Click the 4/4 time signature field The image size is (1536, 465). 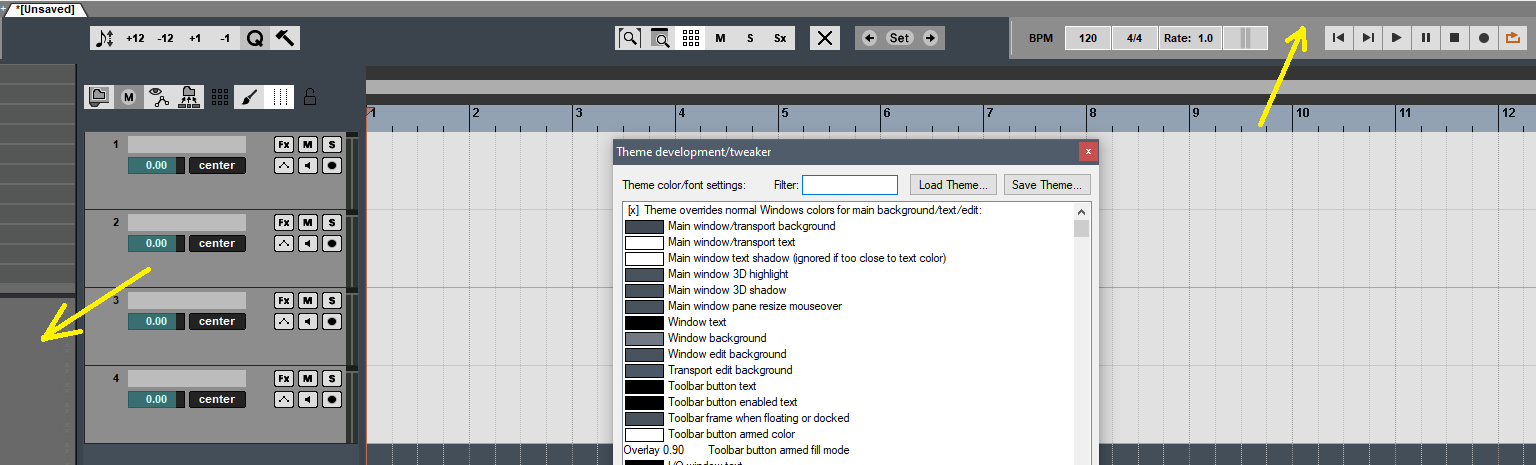coord(1135,38)
